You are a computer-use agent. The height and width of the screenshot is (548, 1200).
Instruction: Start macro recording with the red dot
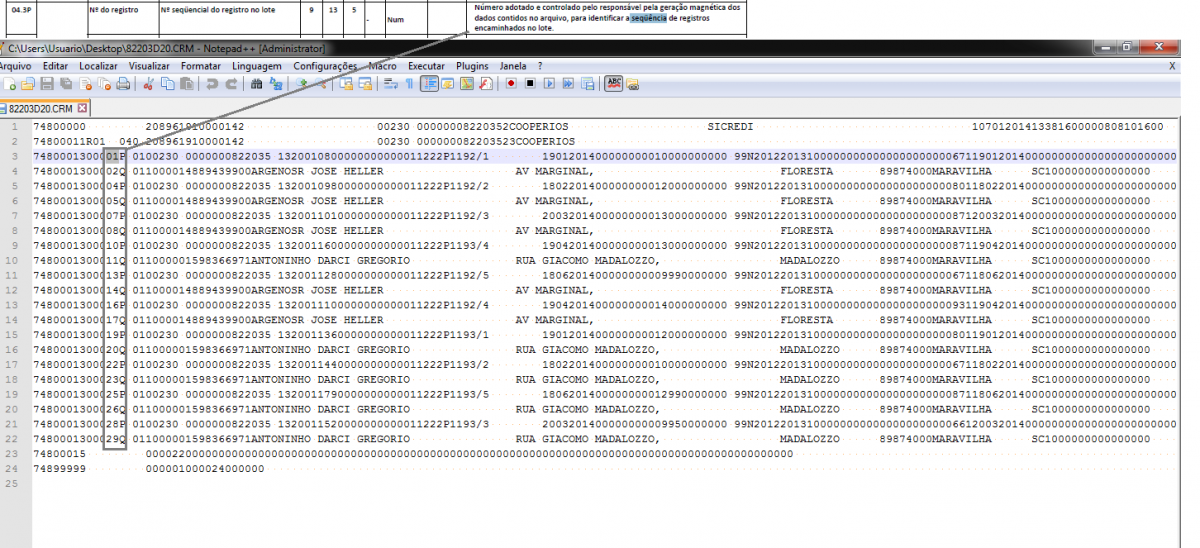coord(511,83)
